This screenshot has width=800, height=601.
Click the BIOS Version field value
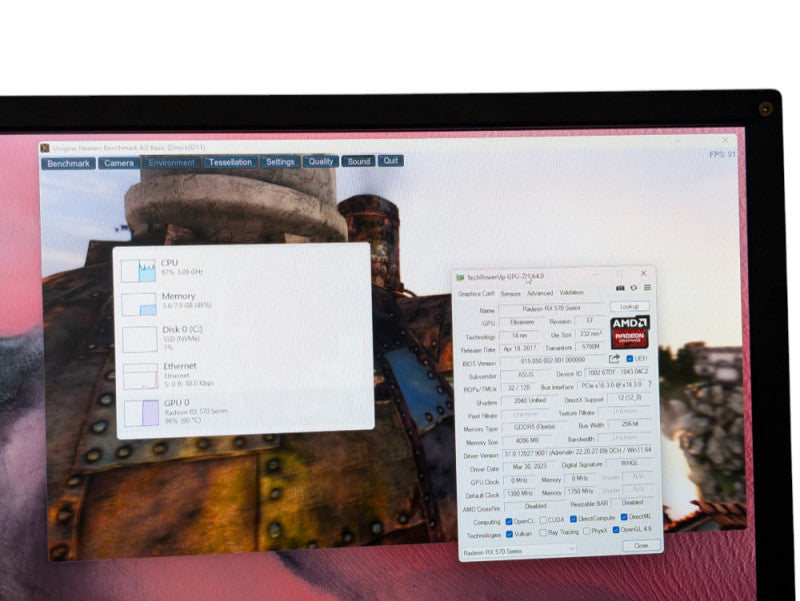[x=553, y=360]
